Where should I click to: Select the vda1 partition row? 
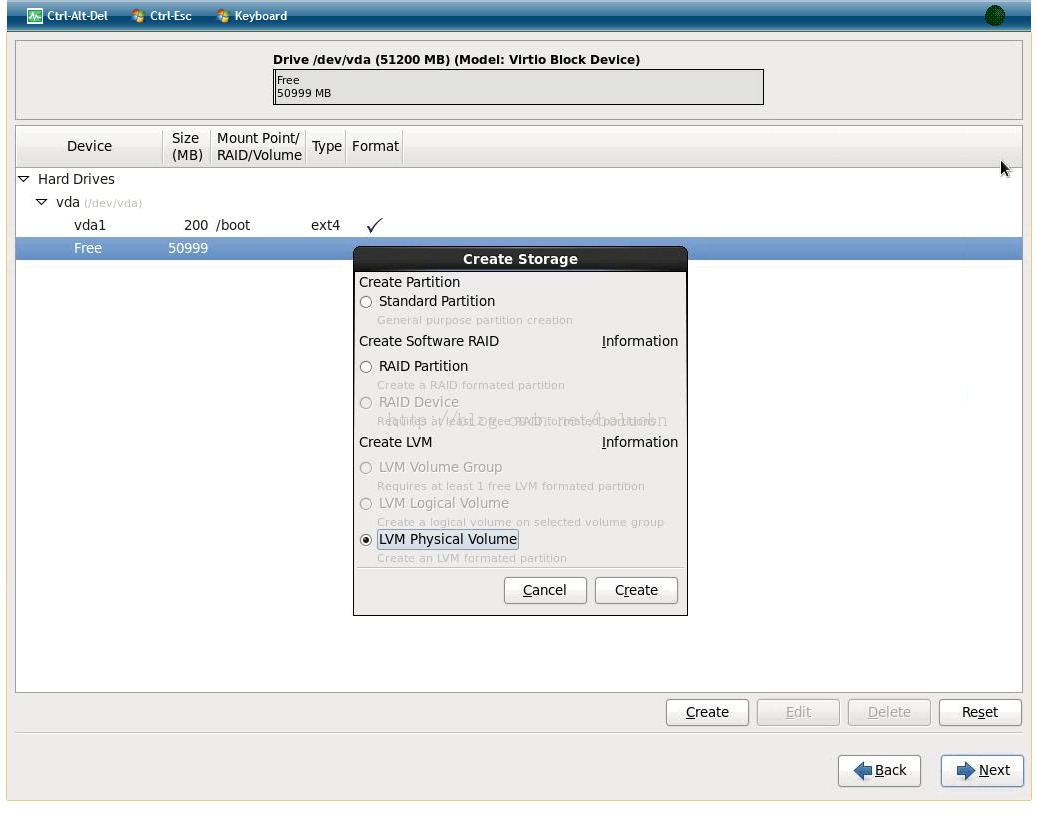[x=519, y=225]
